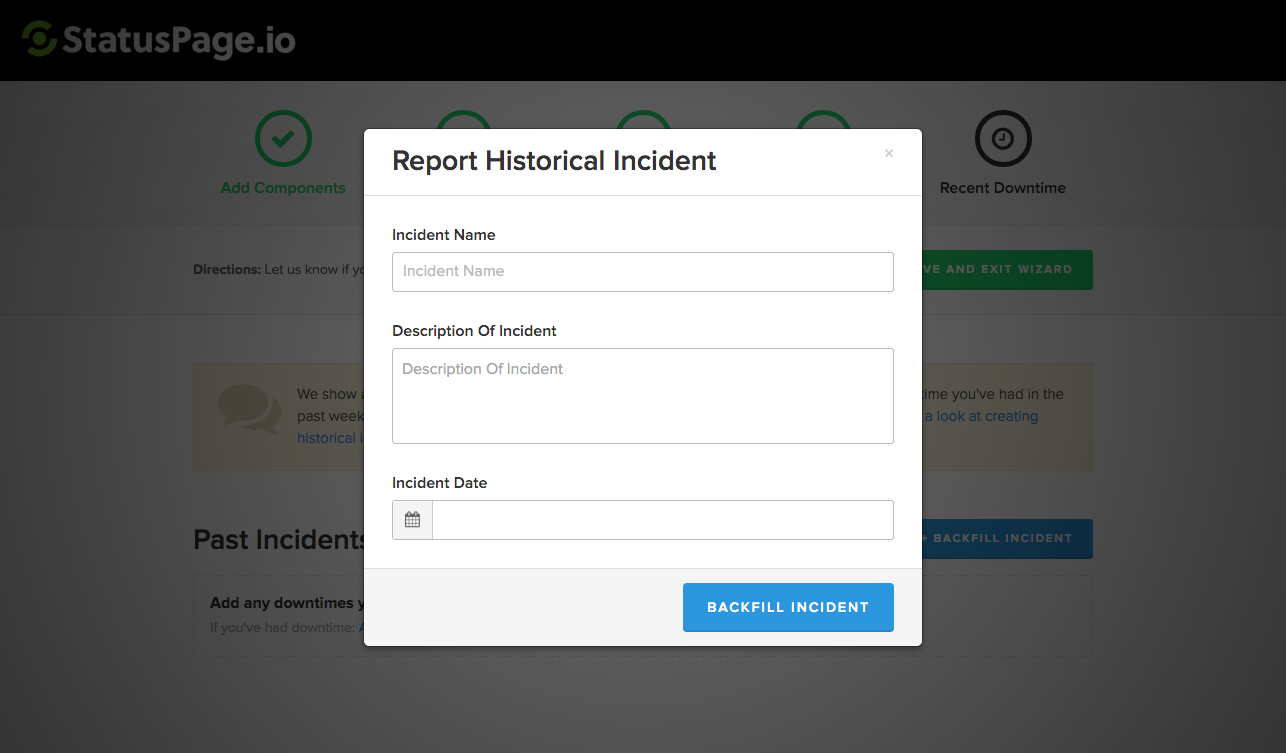The height and width of the screenshot is (753, 1286).
Task: Open the 'historical' link in the notice
Action: pos(327,438)
